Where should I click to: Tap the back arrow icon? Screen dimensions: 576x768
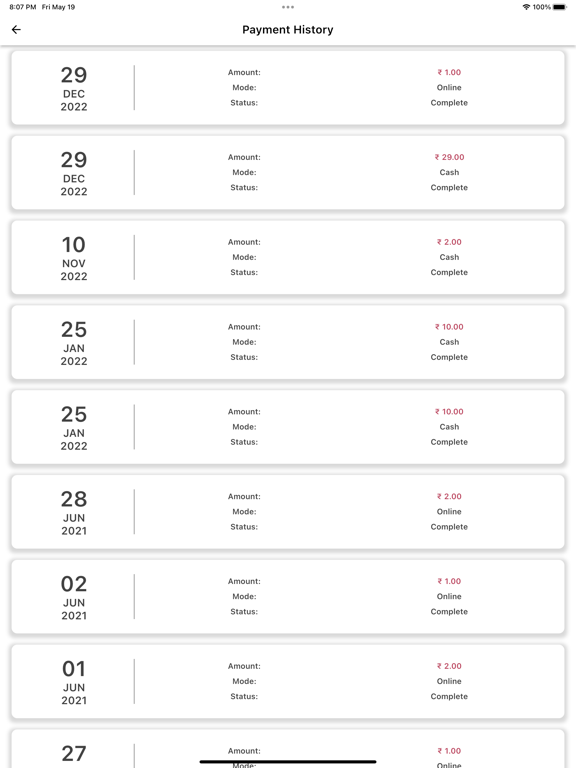tap(16, 30)
